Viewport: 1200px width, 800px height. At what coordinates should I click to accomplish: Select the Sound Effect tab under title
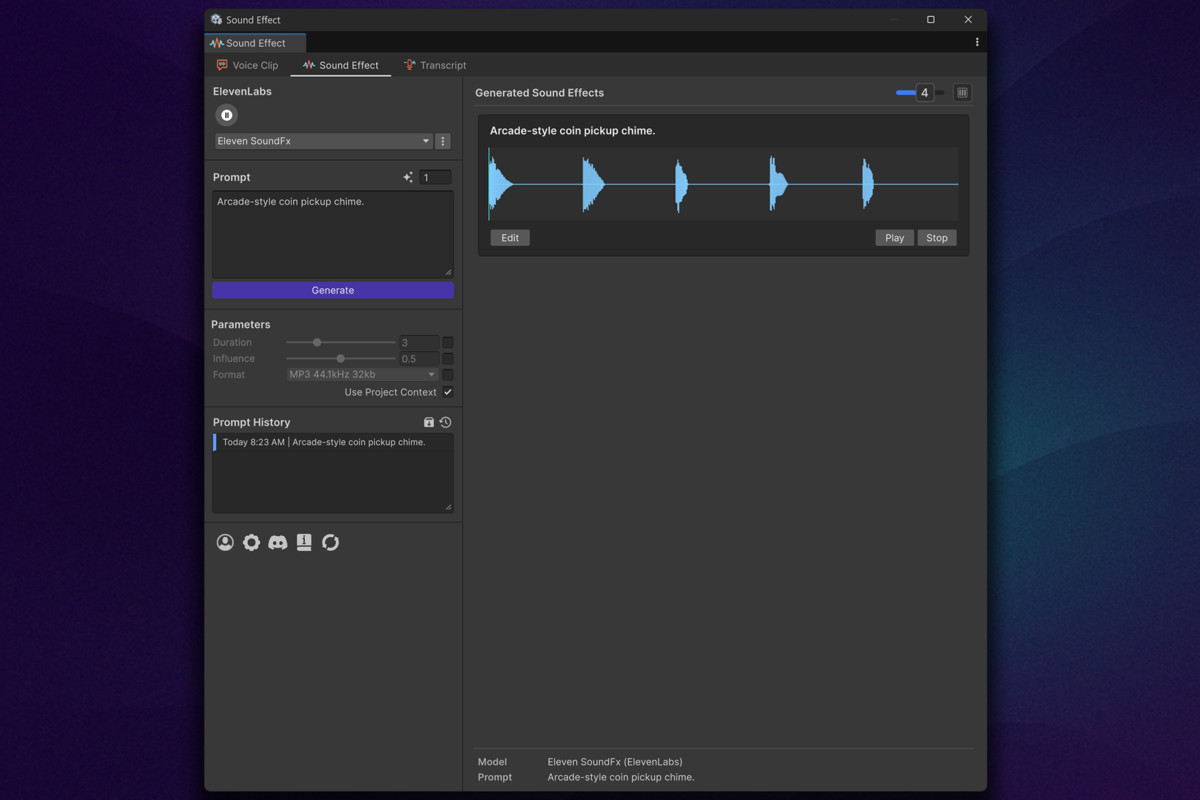coord(340,65)
